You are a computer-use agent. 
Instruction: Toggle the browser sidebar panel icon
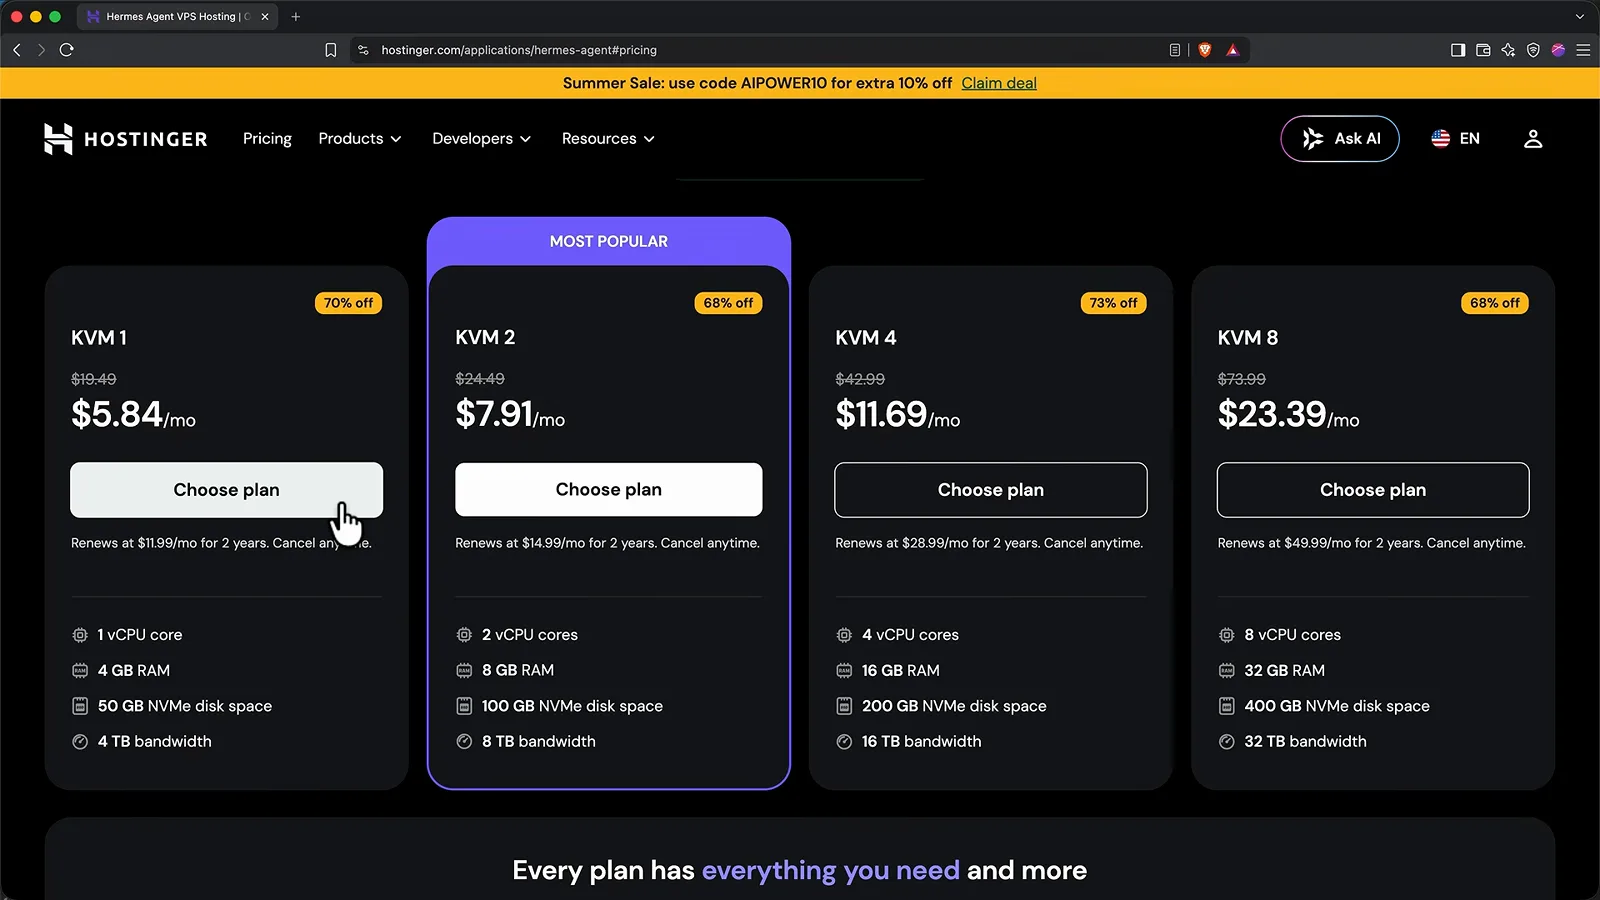[x=1458, y=50]
